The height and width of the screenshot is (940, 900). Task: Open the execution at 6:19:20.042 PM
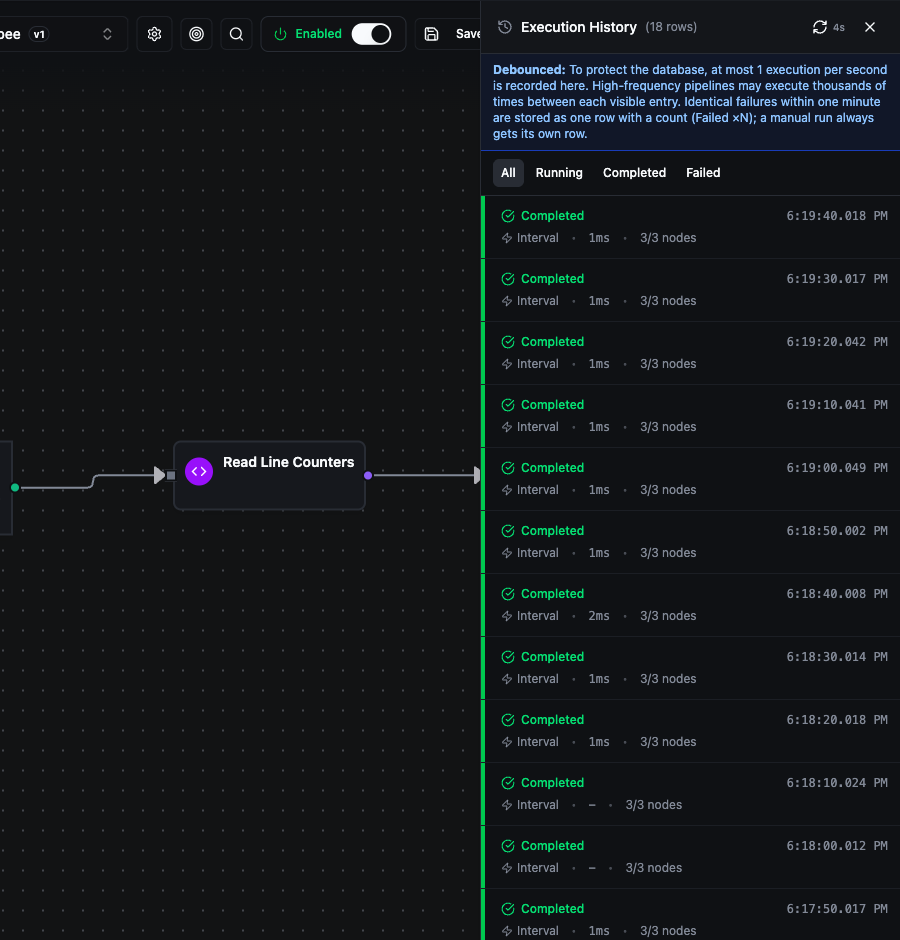(692, 352)
